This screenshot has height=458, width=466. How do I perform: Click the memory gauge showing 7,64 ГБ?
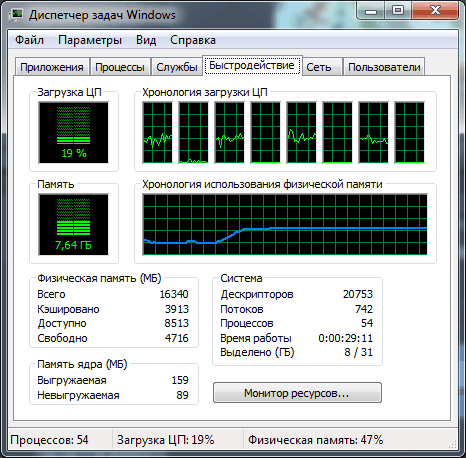pyautogui.click(x=73, y=225)
